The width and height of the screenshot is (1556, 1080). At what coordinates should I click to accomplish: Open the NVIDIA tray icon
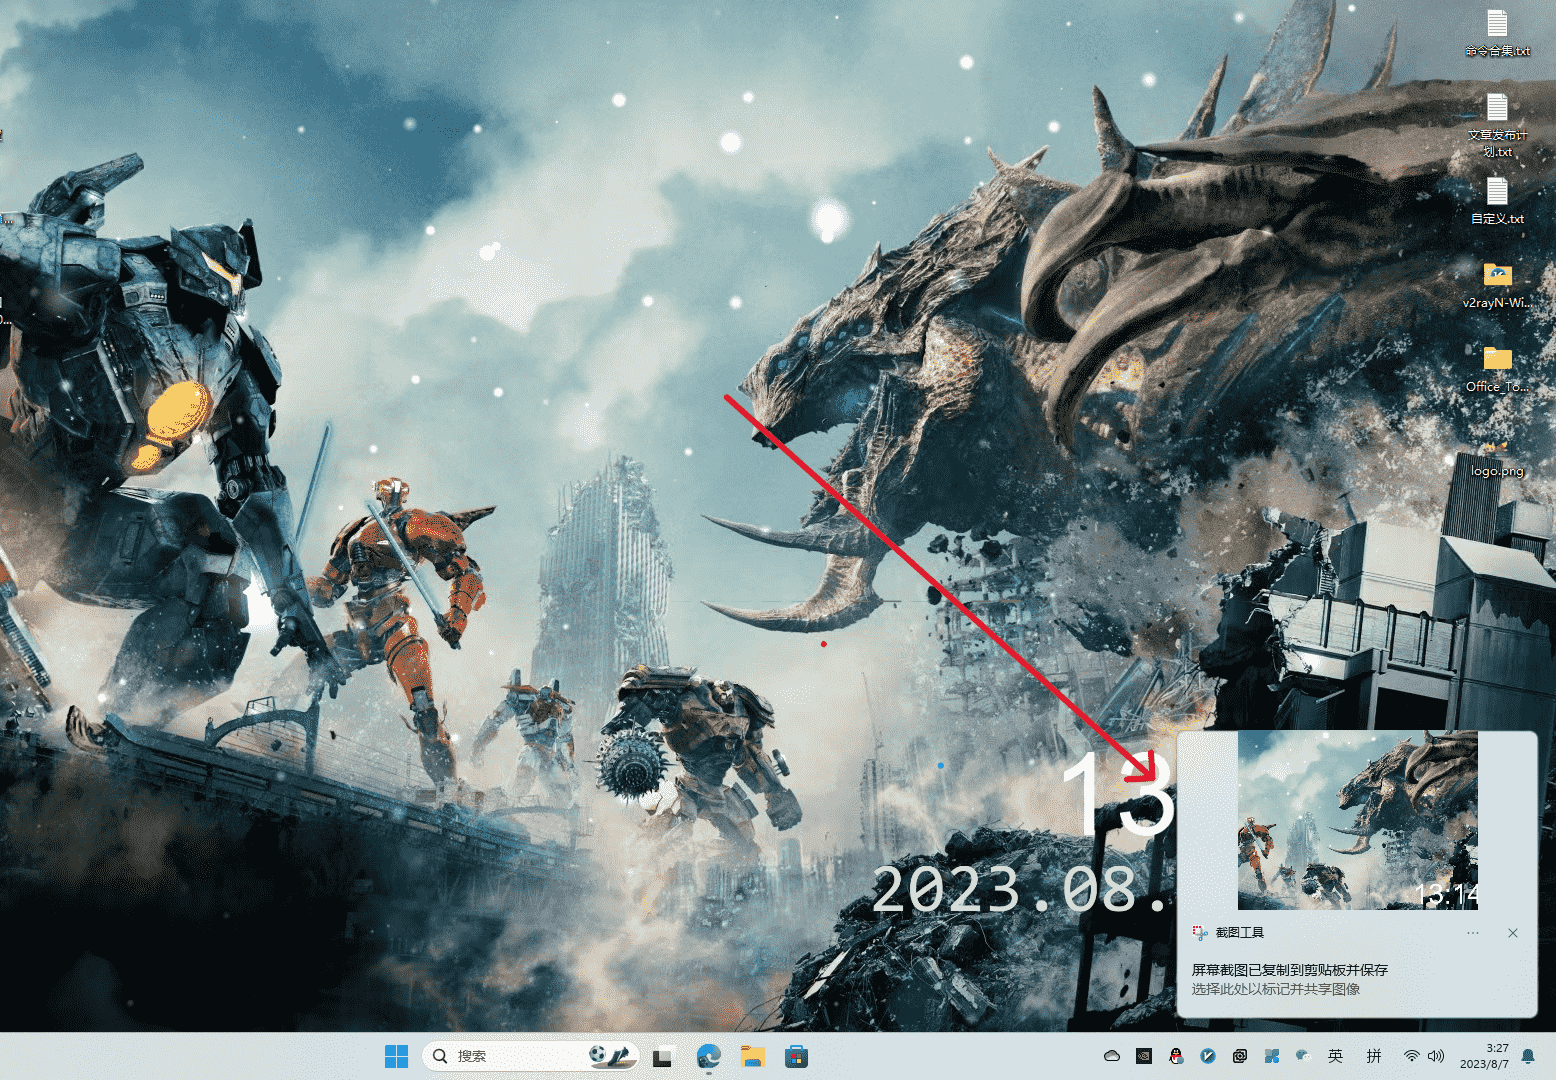(x=1144, y=1056)
